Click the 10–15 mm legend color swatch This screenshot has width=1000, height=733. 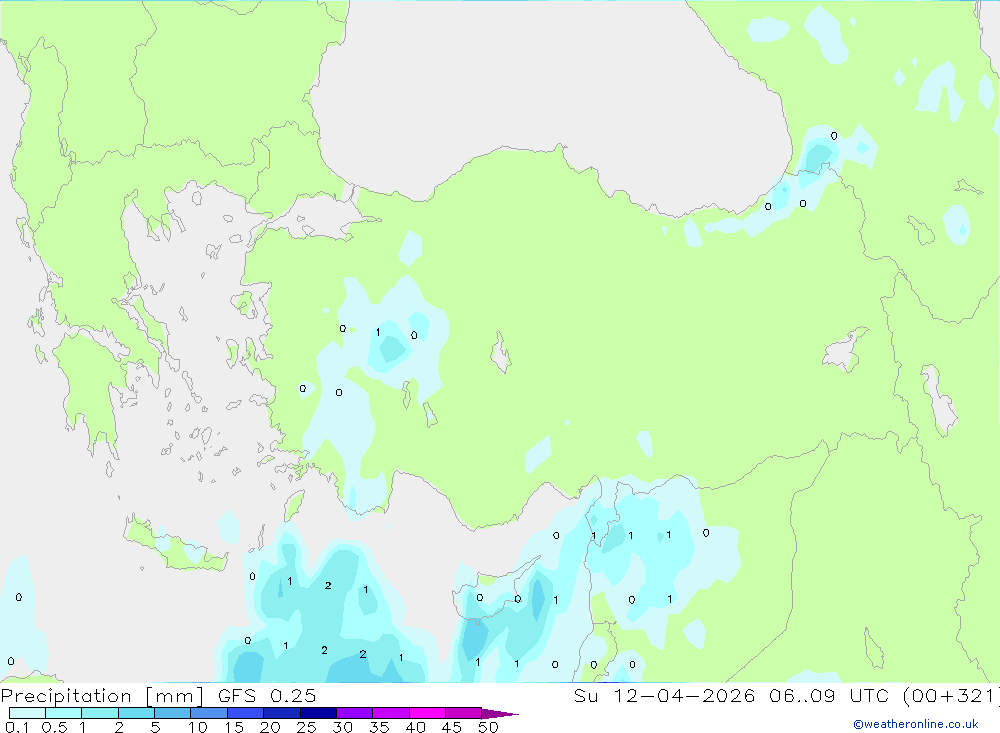click(209, 713)
